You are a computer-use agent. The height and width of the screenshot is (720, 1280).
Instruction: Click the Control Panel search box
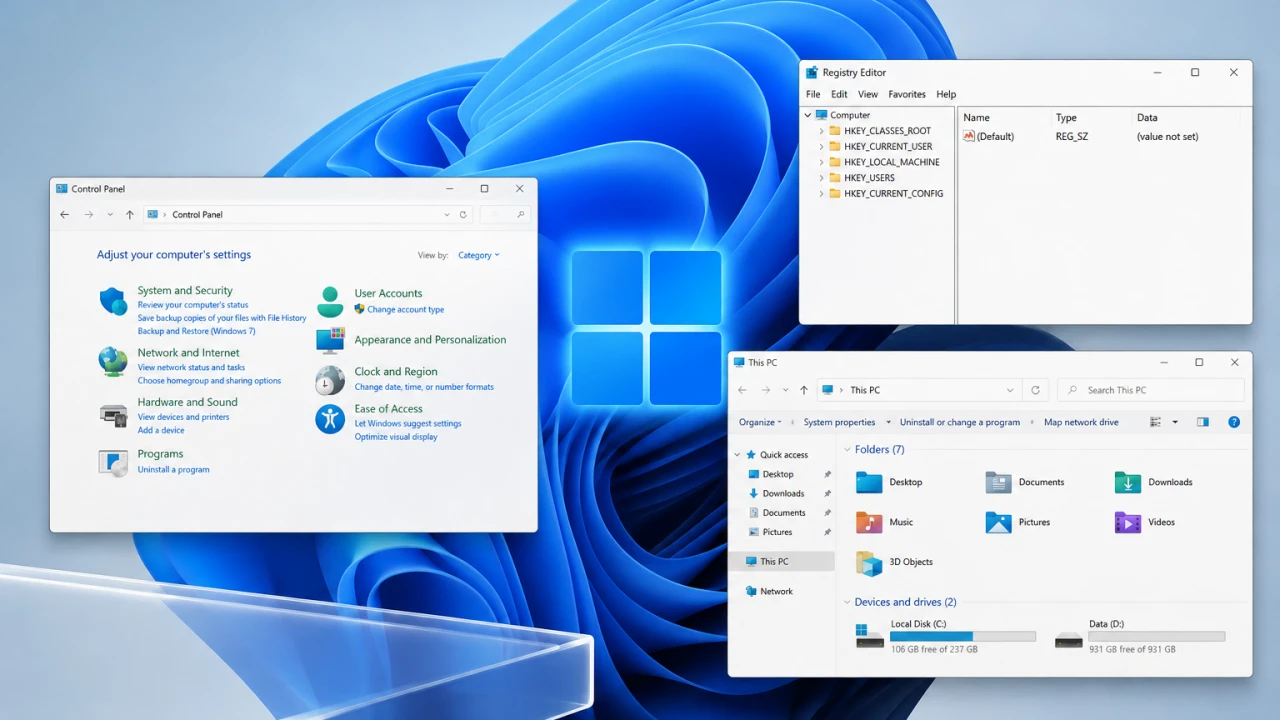505,214
